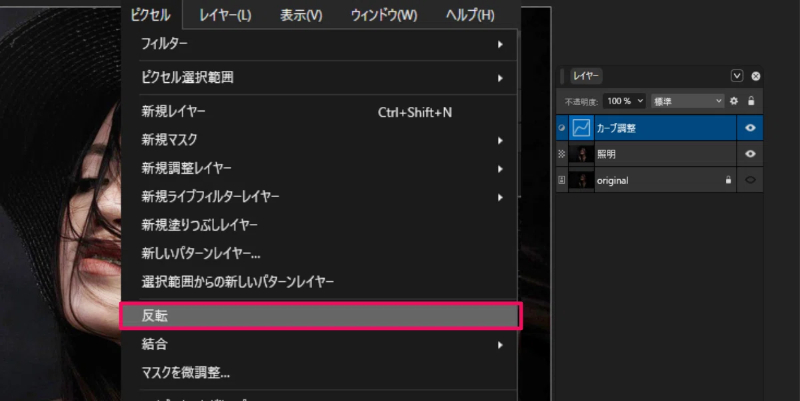Open the レイヤー(L) menu
The height and width of the screenshot is (401, 800).
click(x=225, y=15)
